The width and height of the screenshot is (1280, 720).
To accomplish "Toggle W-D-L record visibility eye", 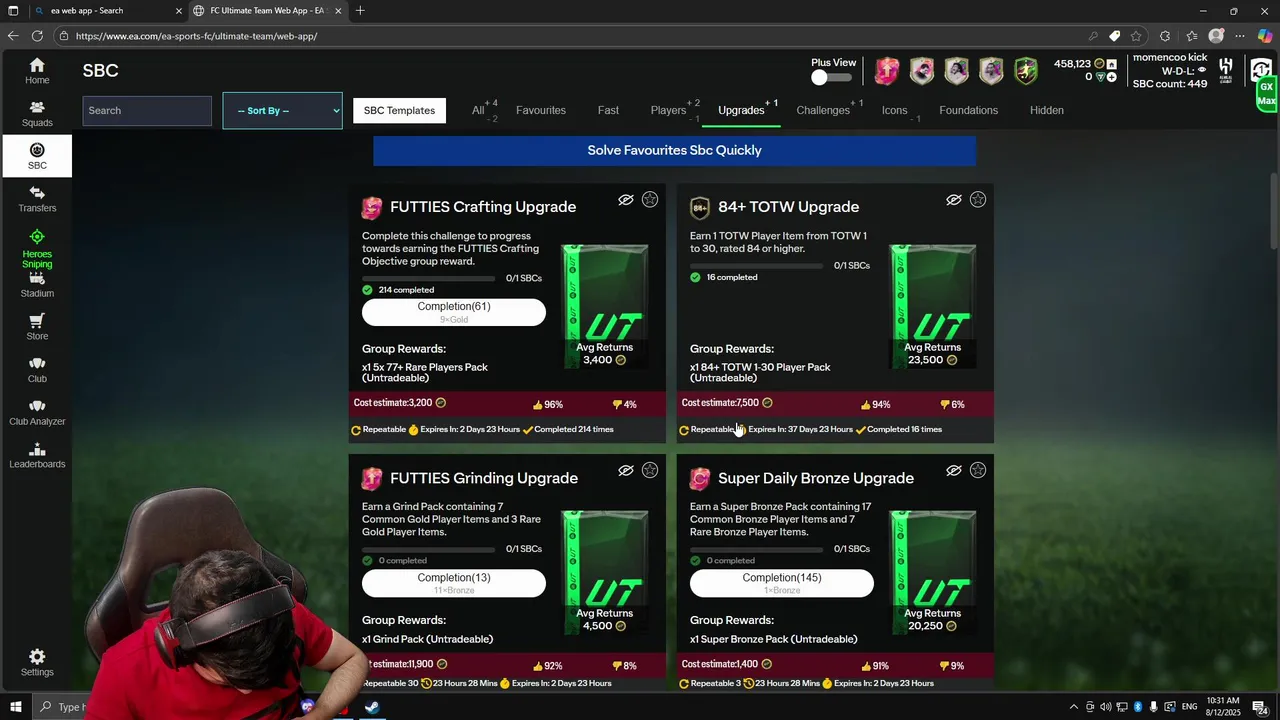I will [x=1202, y=71].
